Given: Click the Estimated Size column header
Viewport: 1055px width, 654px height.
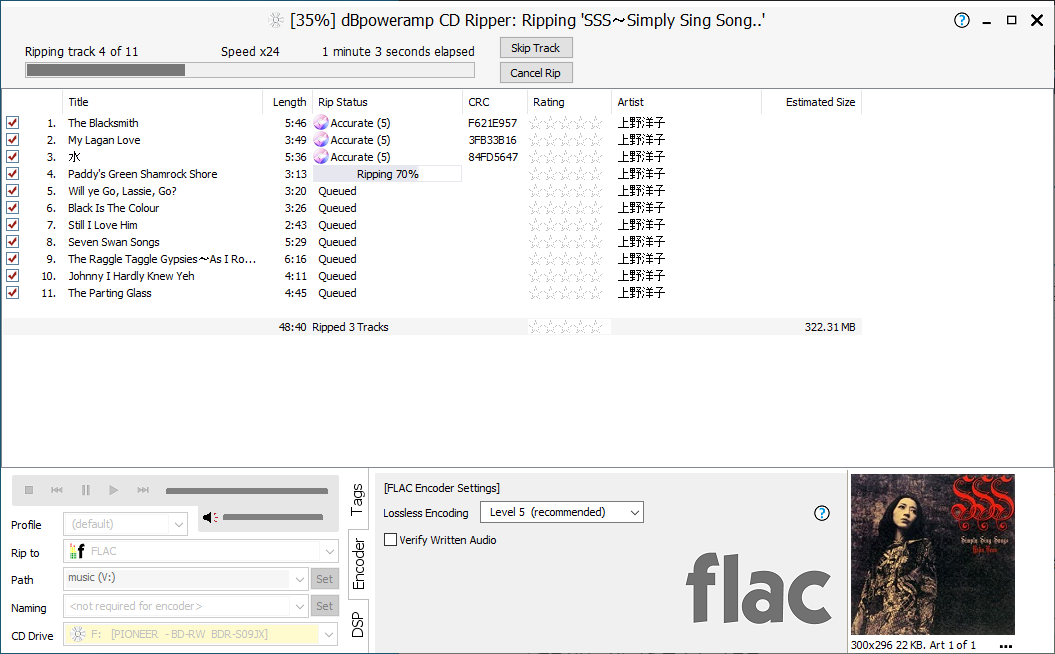Looking at the screenshot, I should pos(811,102).
